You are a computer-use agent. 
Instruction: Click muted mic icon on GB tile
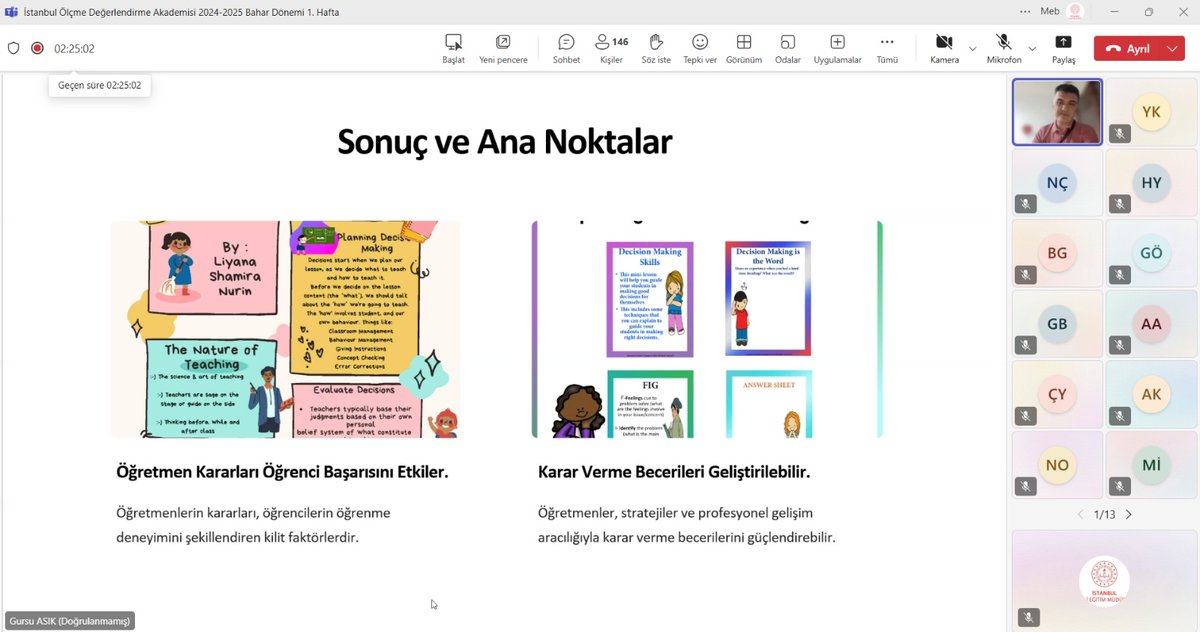point(1024,345)
